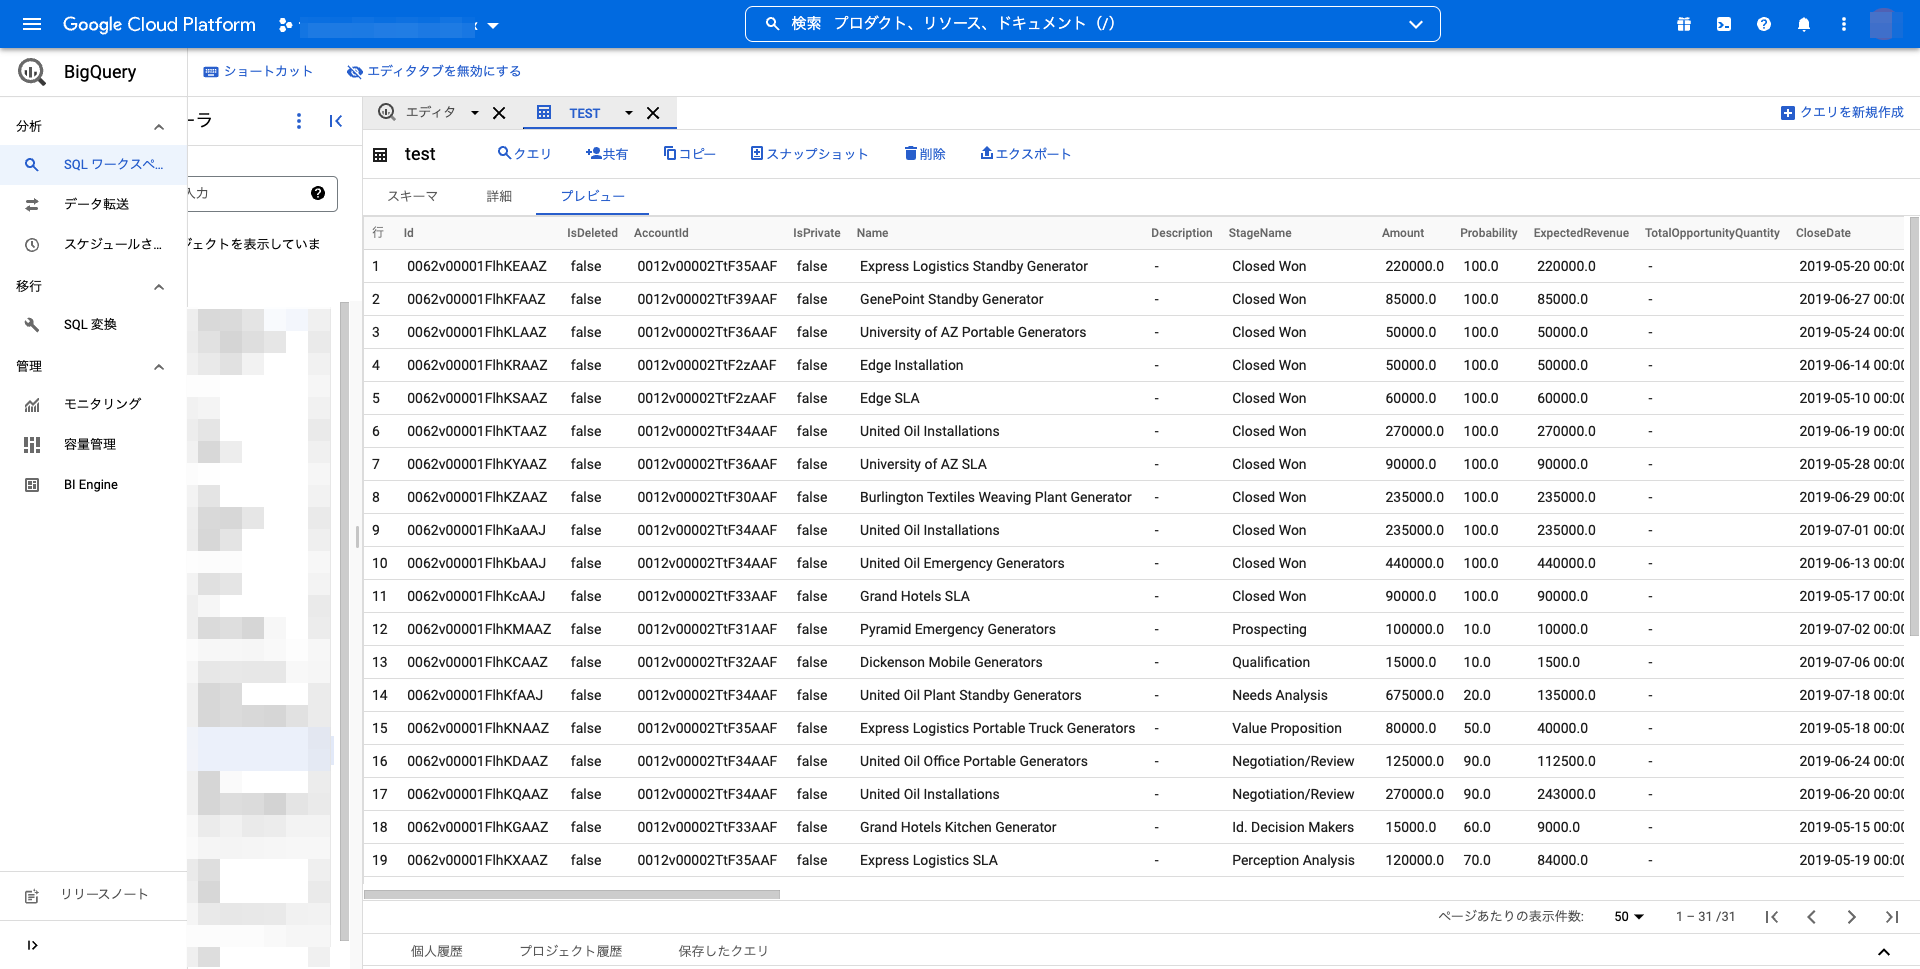
Task: Open the project selector dropdown arrow
Action: (493, 26)
